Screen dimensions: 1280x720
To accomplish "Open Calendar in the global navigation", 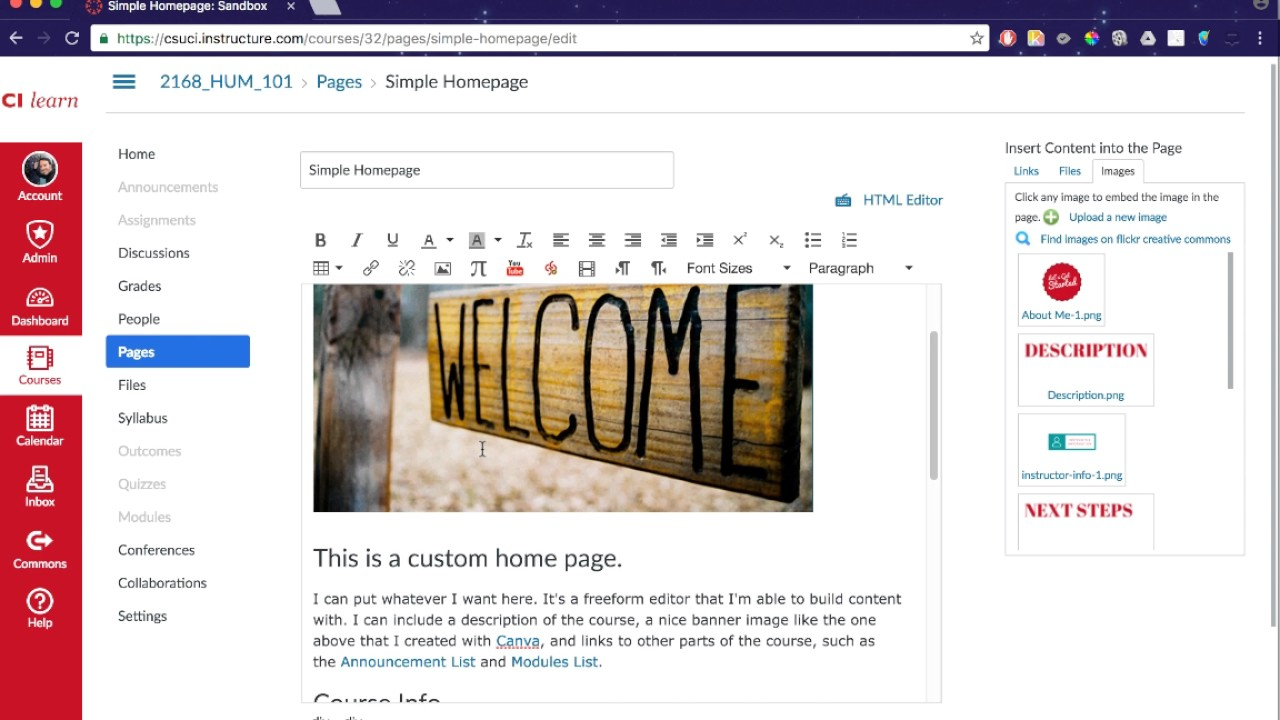I will tap(40, 425).
